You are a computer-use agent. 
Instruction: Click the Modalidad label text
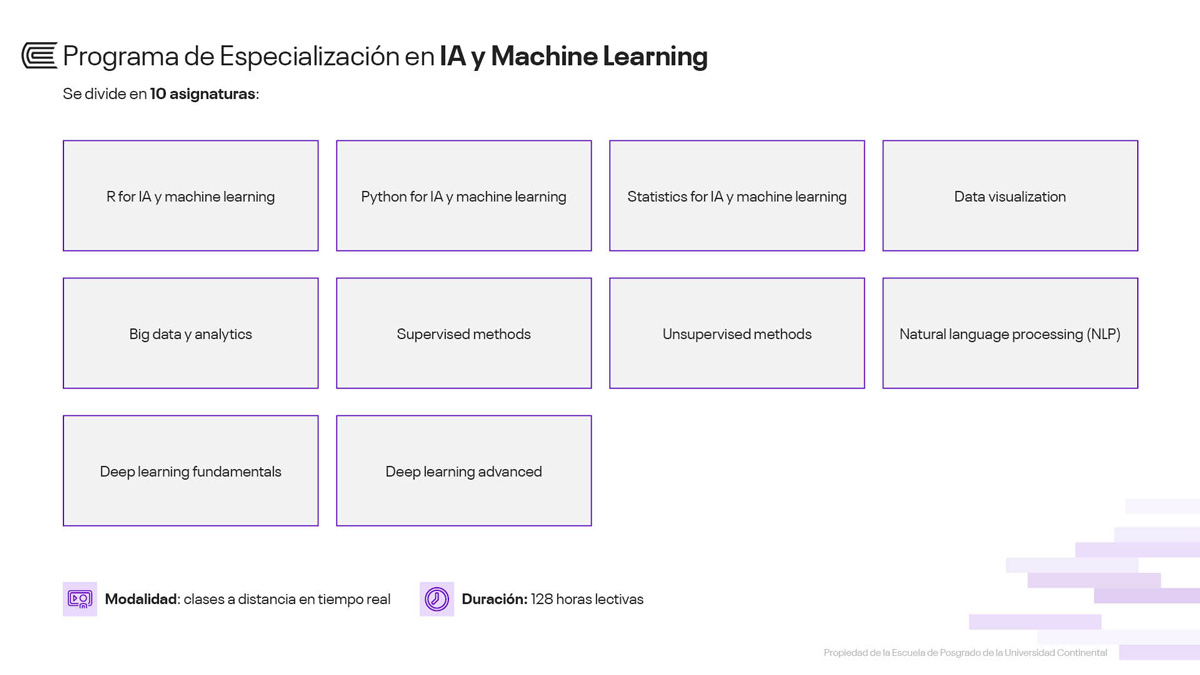pos(141,599)
